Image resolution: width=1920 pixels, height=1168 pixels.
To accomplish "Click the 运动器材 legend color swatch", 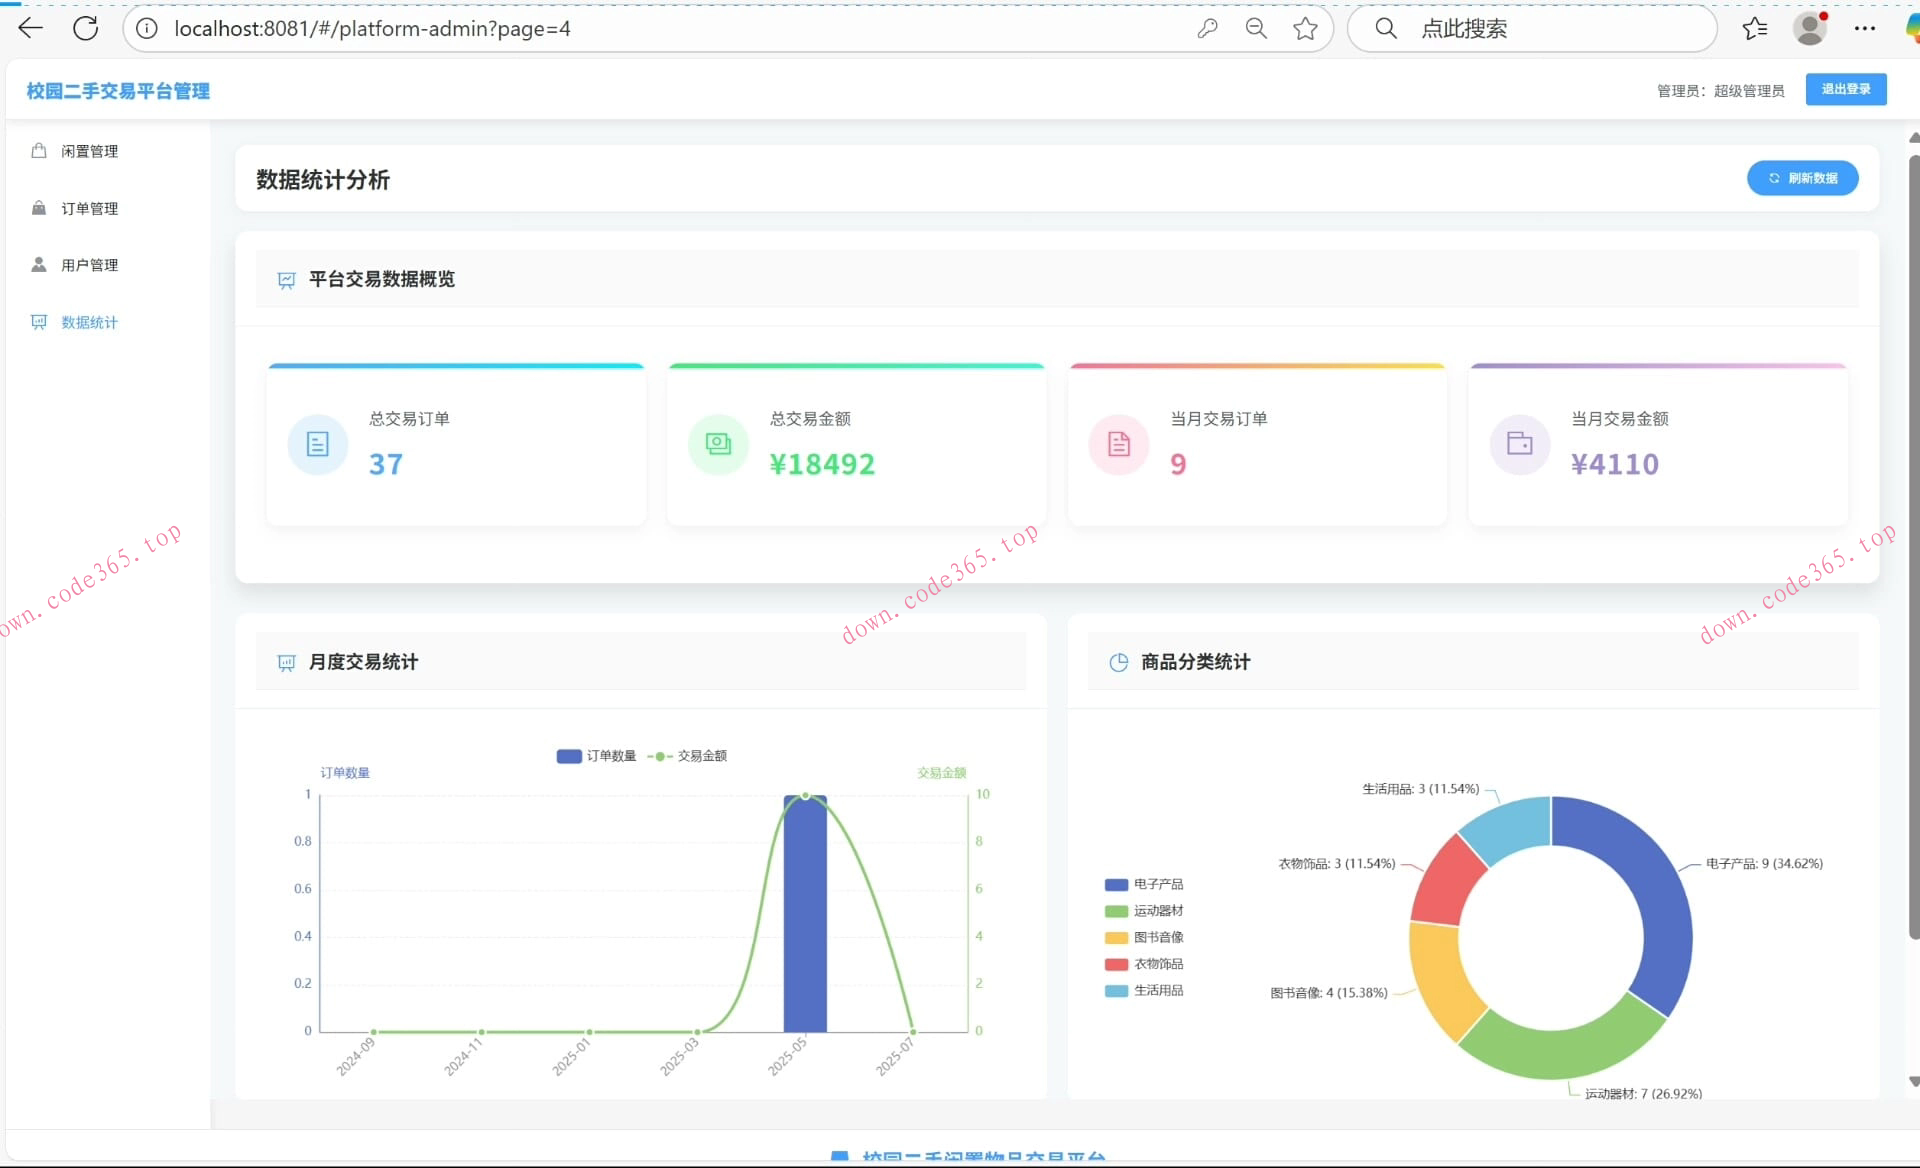I will pos(1116,911).
